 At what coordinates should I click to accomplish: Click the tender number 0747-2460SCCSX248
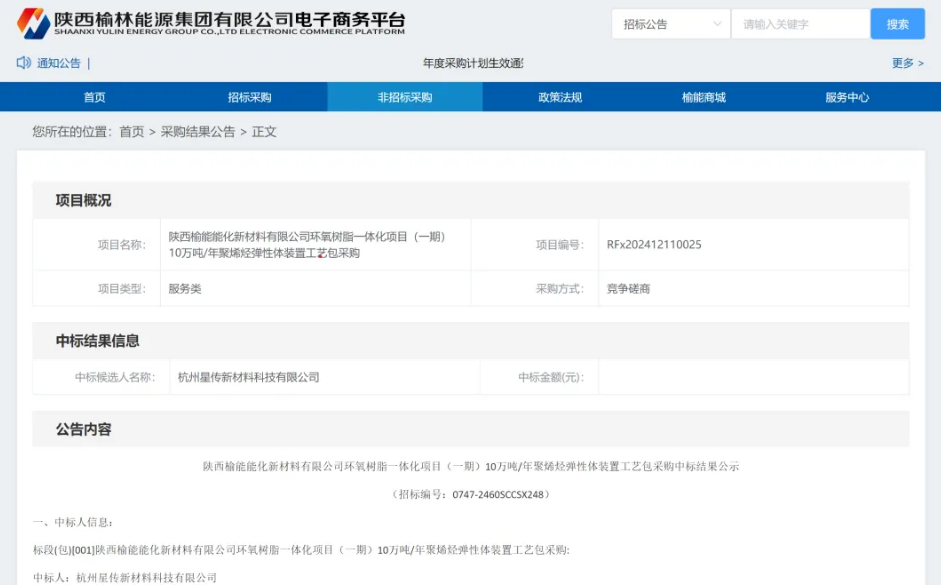click(498, 494)
